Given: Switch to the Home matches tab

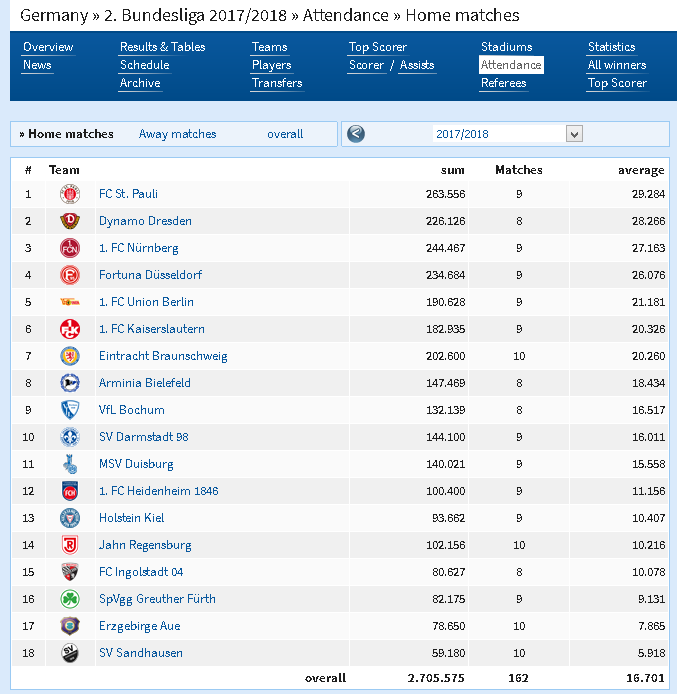Looking at the screenshot, I should (x=71, y=134).
